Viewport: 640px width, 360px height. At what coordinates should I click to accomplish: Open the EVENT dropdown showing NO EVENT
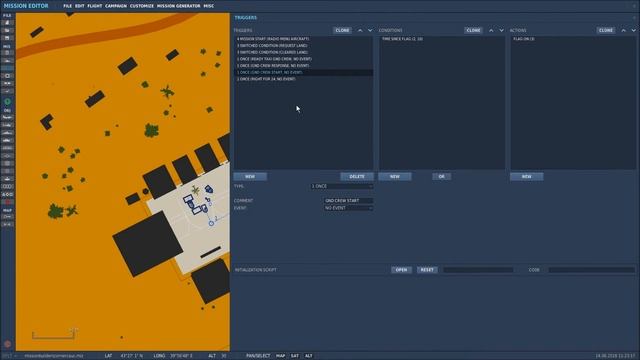pos(348,208)
